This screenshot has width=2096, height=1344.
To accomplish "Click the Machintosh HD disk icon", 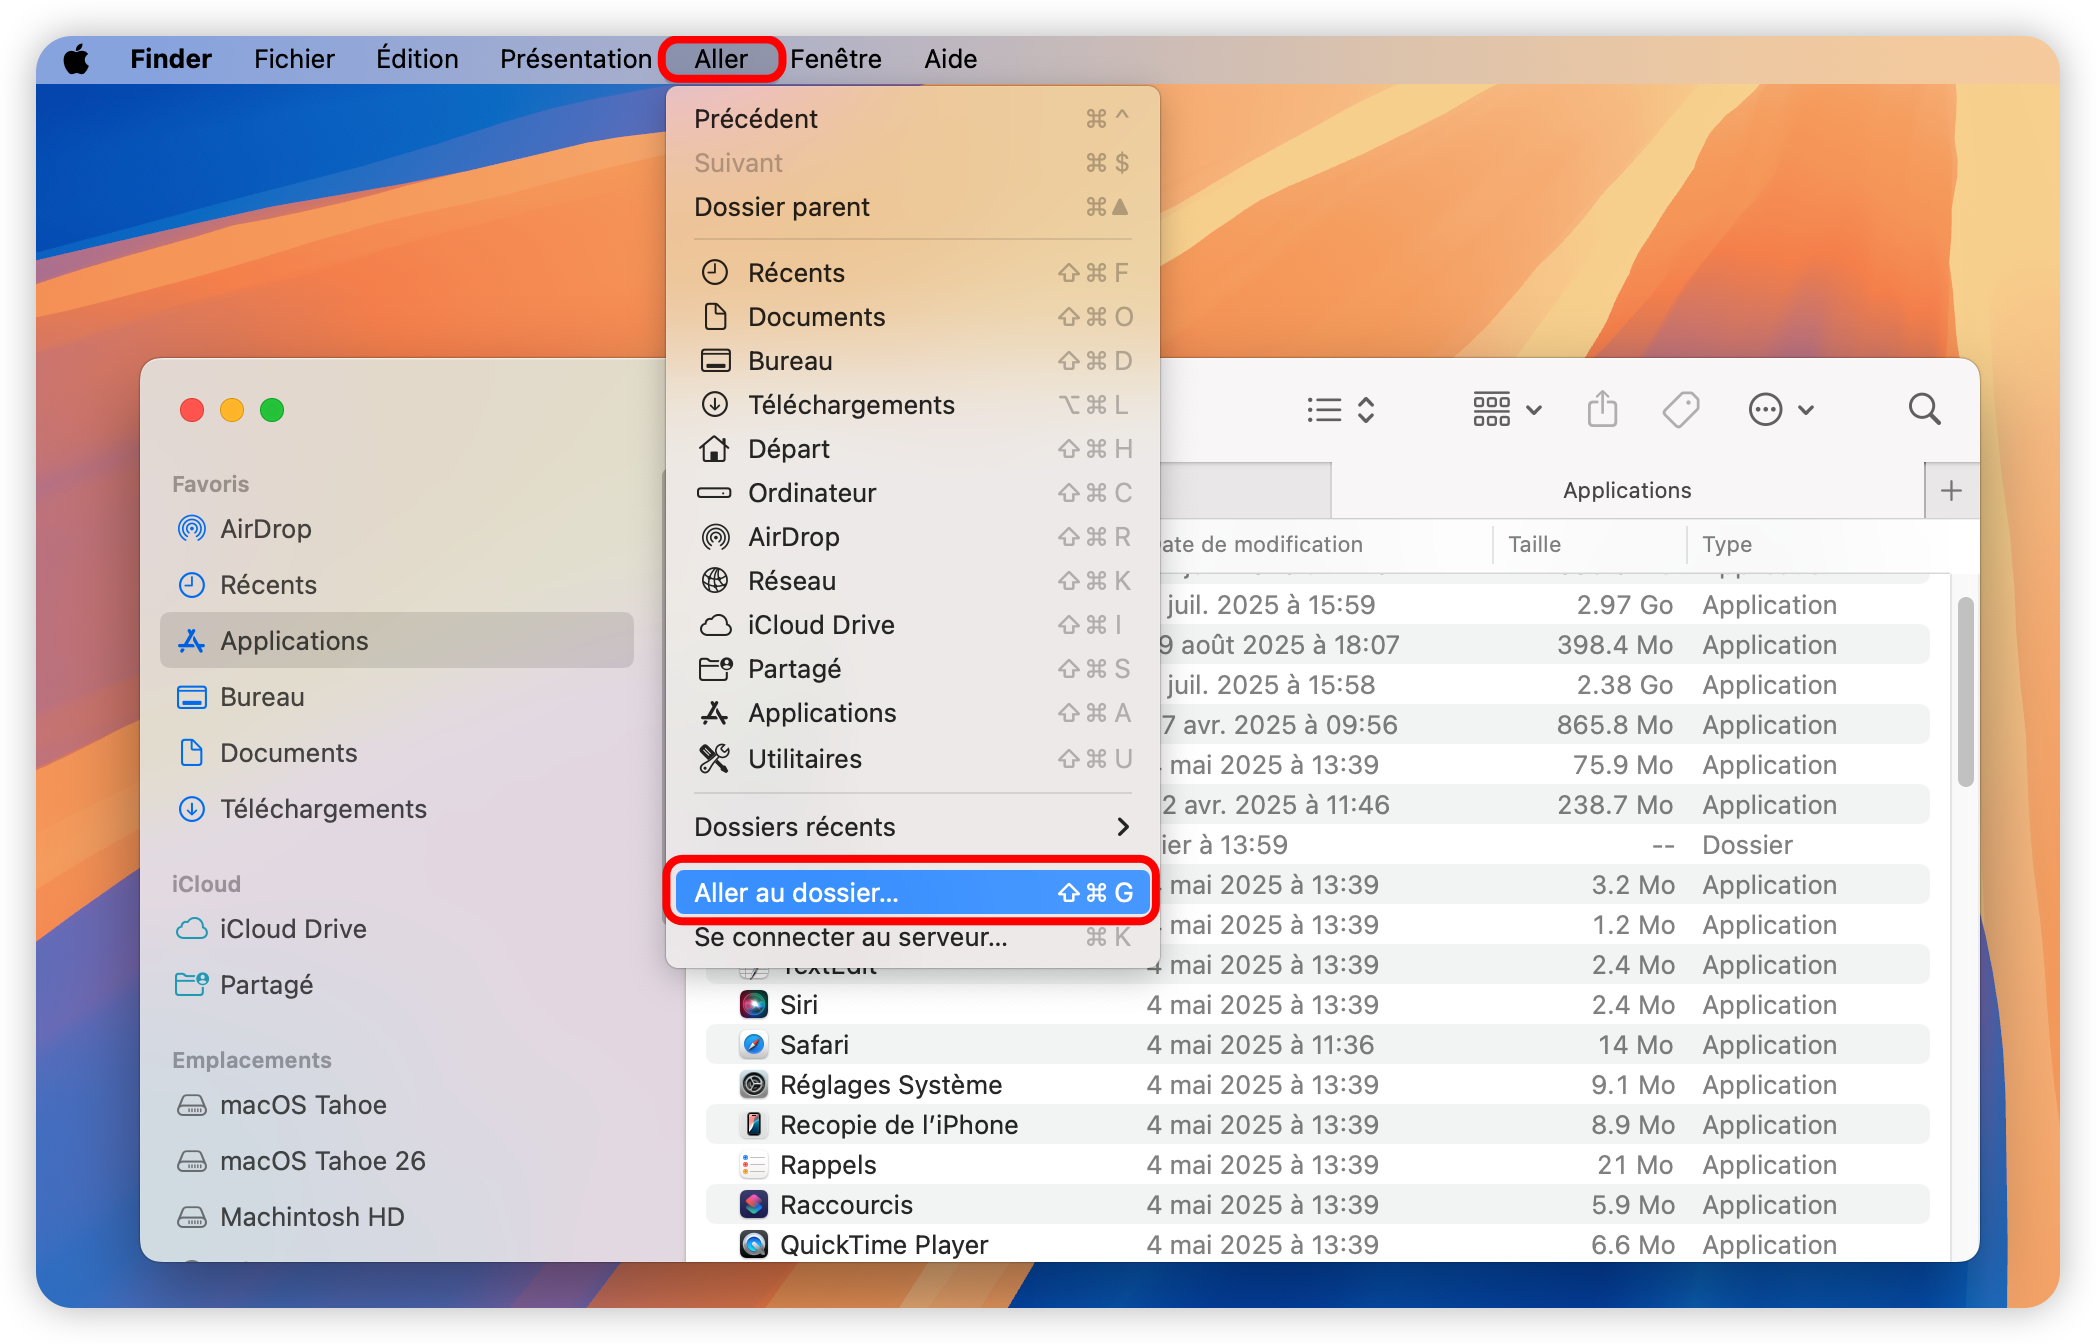I will (x=191, y=1216).
